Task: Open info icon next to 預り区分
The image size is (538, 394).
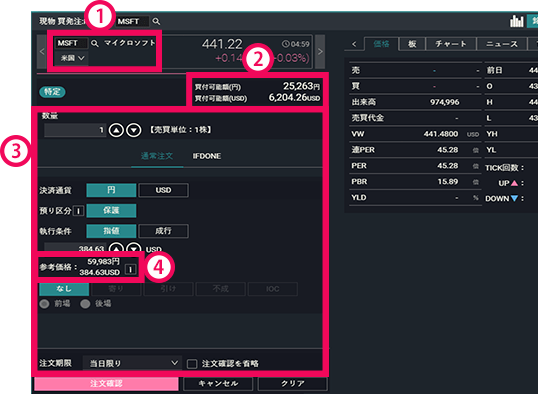Action: (x=79, y=211)
